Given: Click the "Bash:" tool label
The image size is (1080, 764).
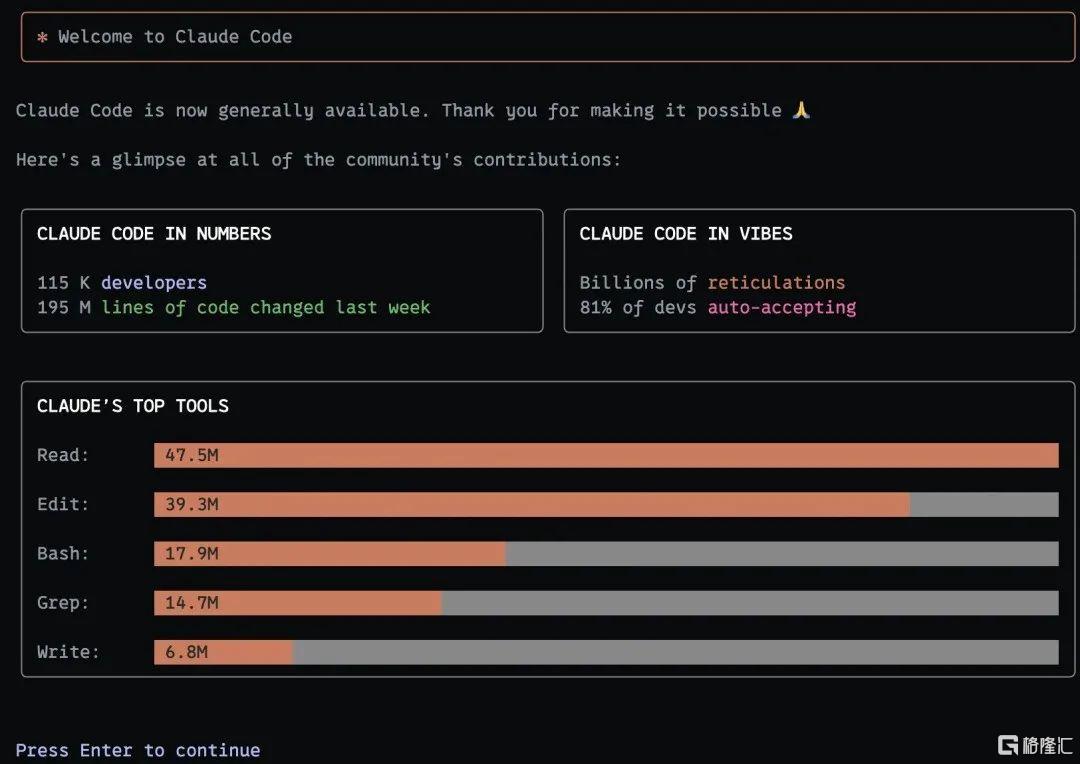Looking at the screenshot, I should click(x=63, y=554).
